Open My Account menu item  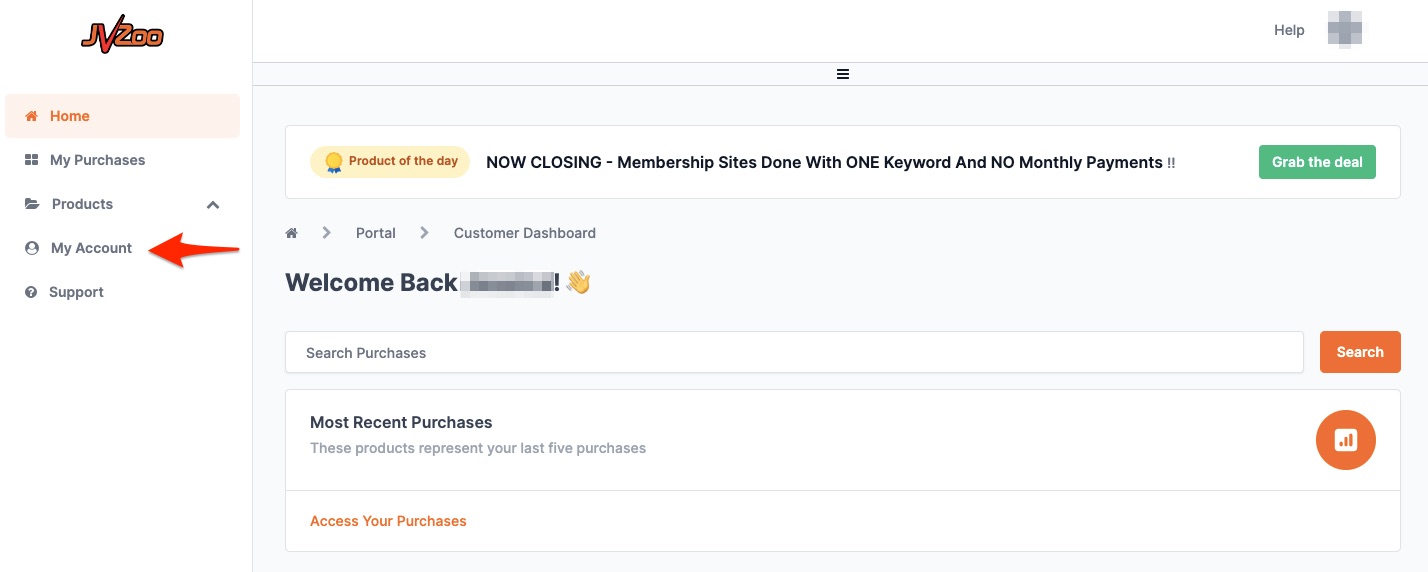(x=91, y=248)
